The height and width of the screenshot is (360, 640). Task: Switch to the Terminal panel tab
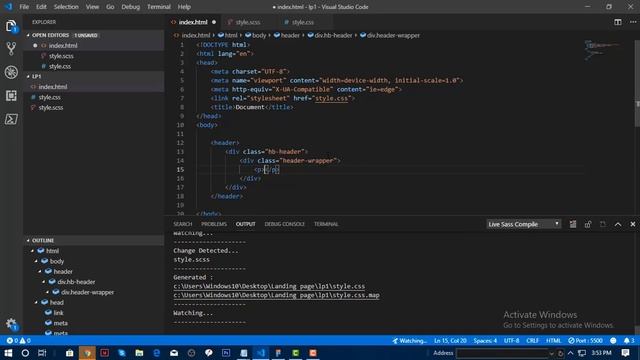click(326, 224)
